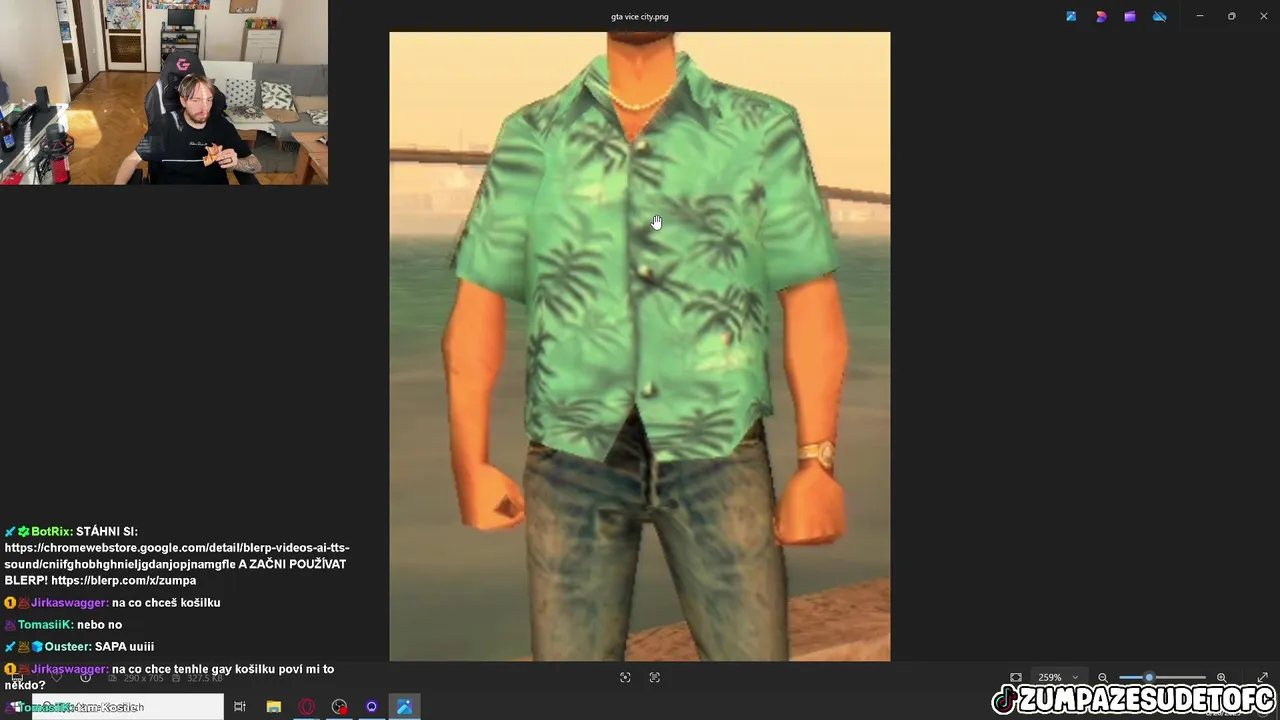
Task: Click the zoom to fit icon
Action: (x=1016, y=677)
